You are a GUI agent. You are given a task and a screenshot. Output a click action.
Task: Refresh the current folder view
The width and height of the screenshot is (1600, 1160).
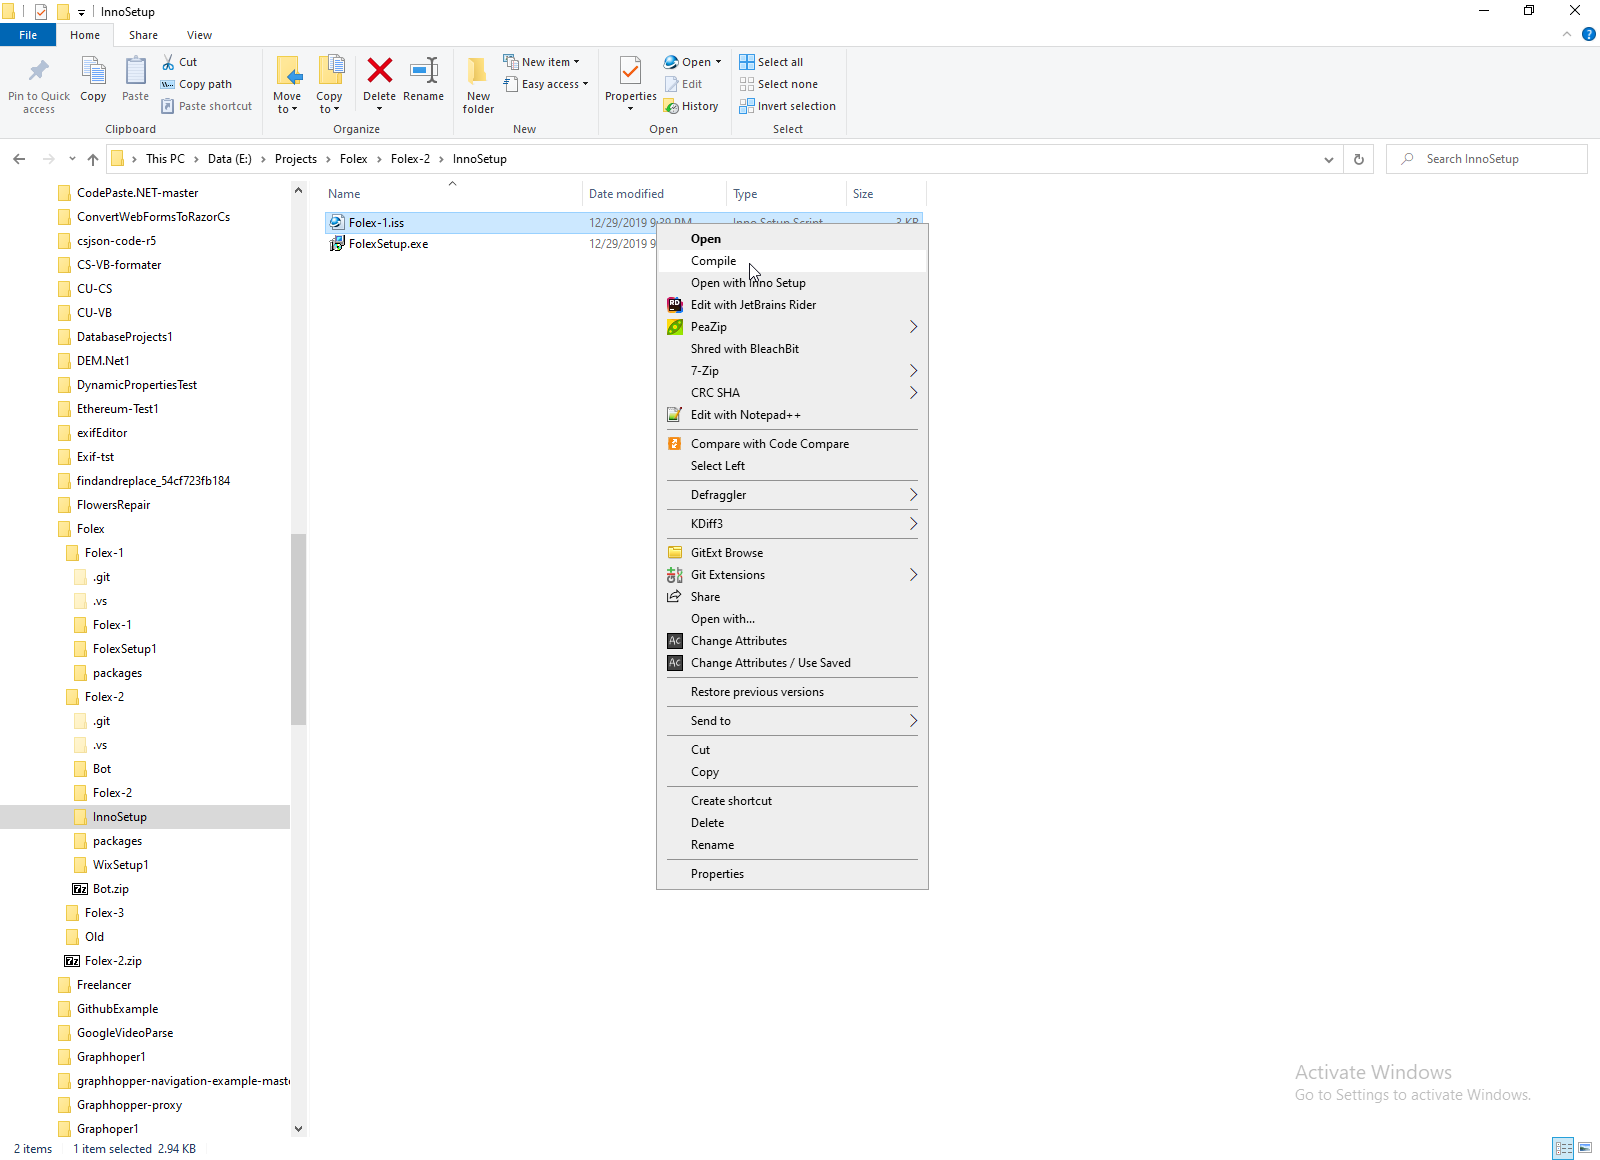pyautogui.click(x=1358, y=159)
